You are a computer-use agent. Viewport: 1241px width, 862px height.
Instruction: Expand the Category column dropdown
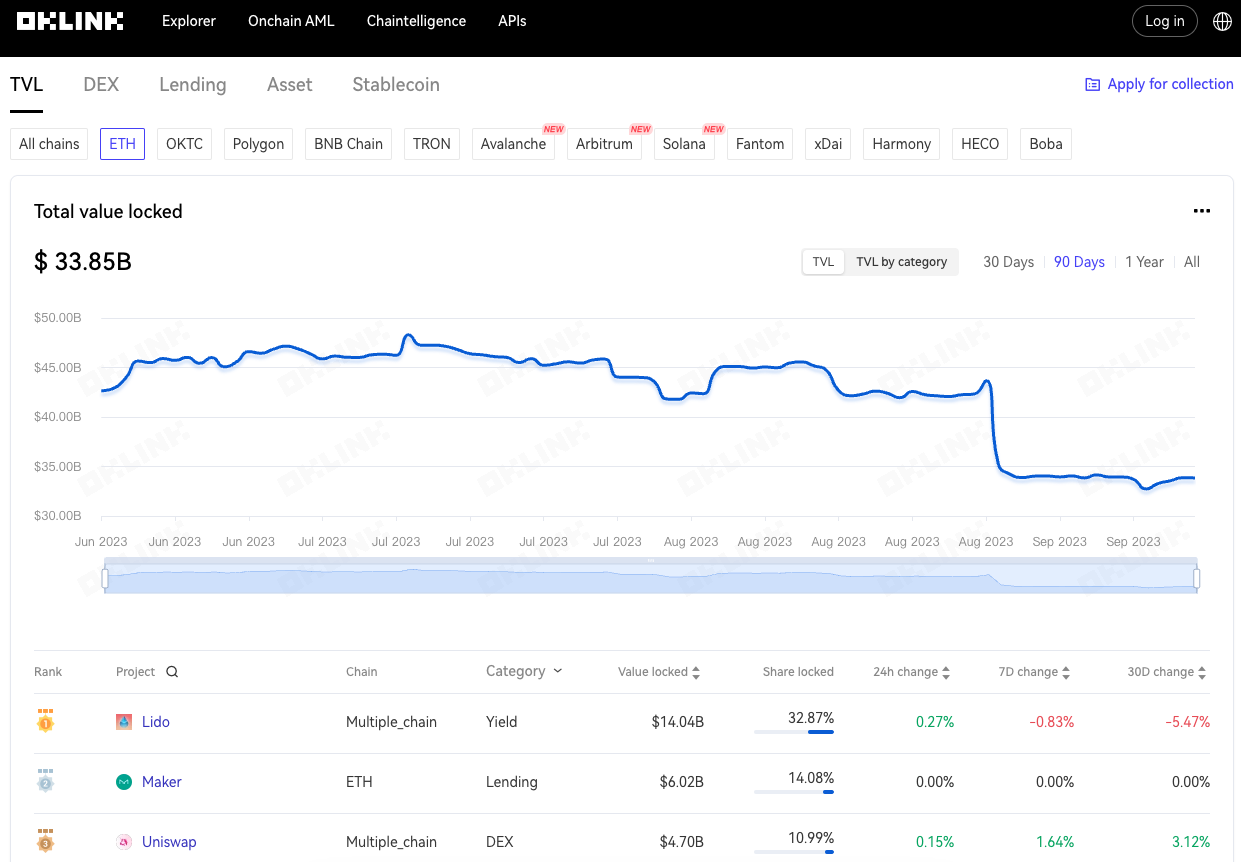coord(557,671)
